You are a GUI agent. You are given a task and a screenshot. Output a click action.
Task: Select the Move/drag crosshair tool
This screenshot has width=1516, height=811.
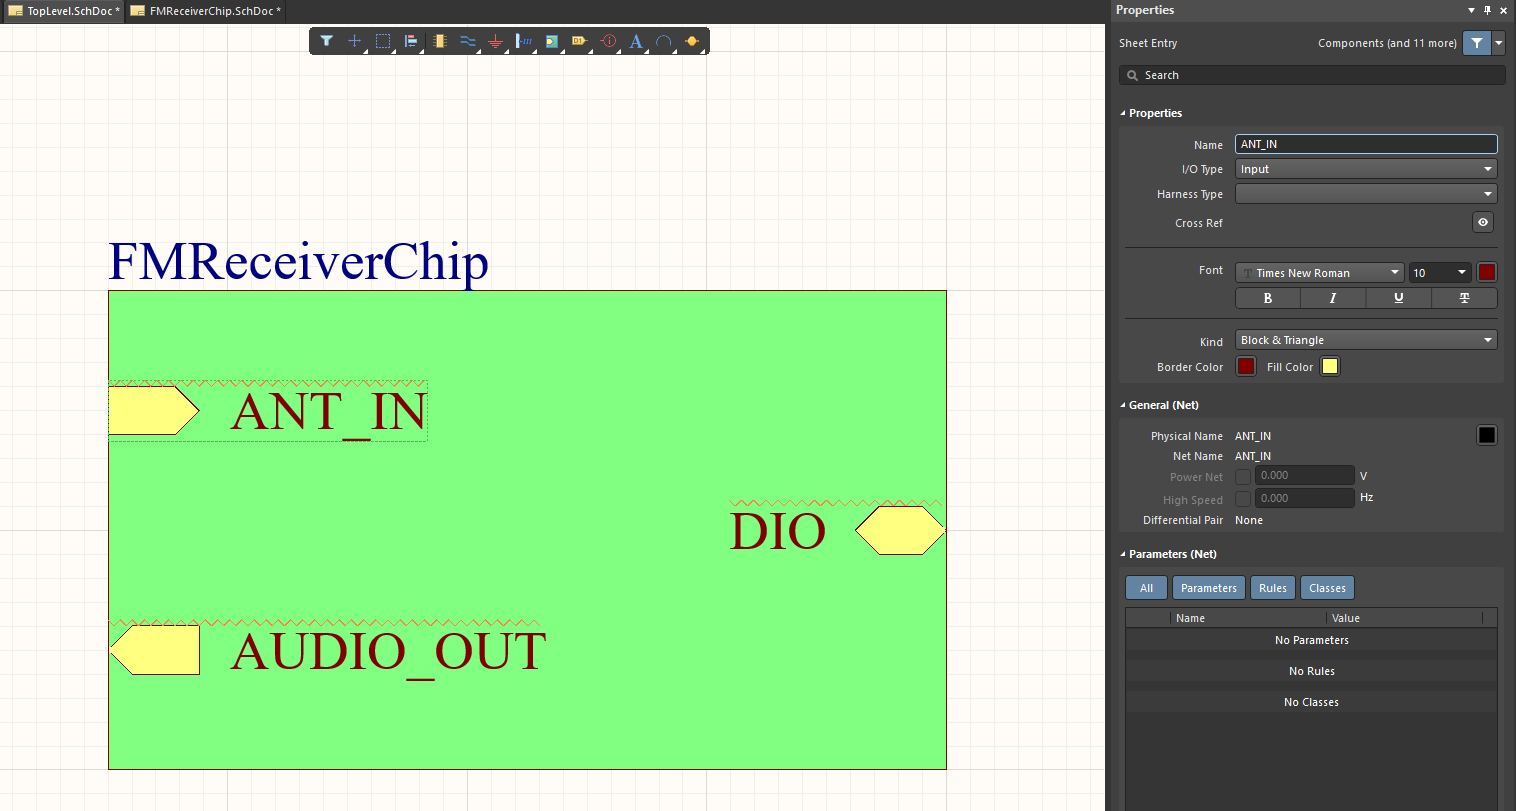354,41
